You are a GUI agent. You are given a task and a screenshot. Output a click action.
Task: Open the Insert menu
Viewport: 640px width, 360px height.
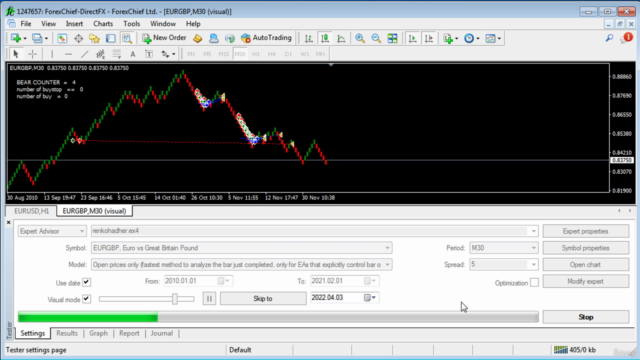click(x=74, y=24)
